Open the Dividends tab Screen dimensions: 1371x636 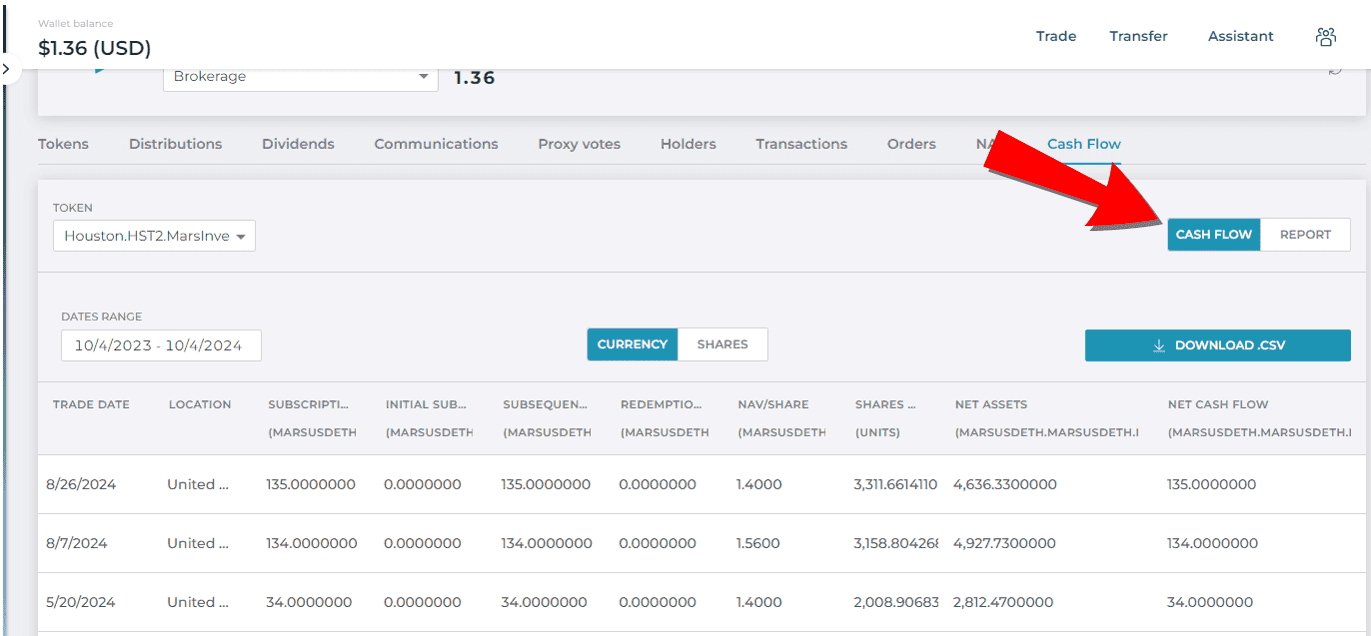(x=298, y=144)
